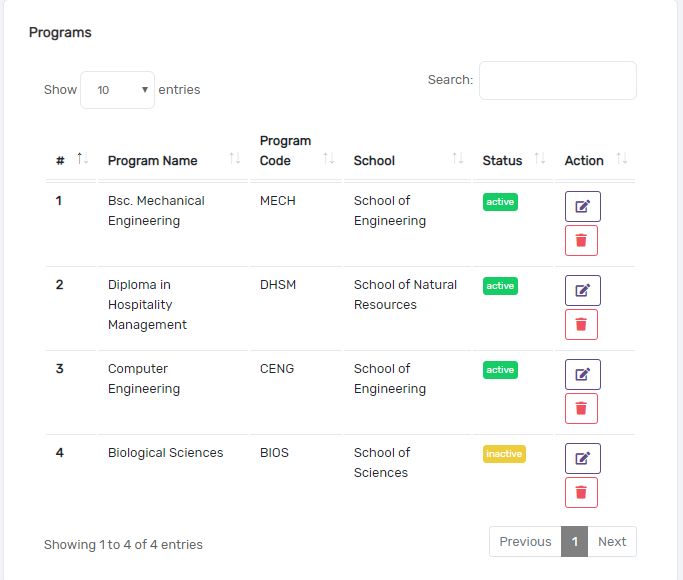Edit the Bsc. Mechanical Engineering program

coord(582,207)
